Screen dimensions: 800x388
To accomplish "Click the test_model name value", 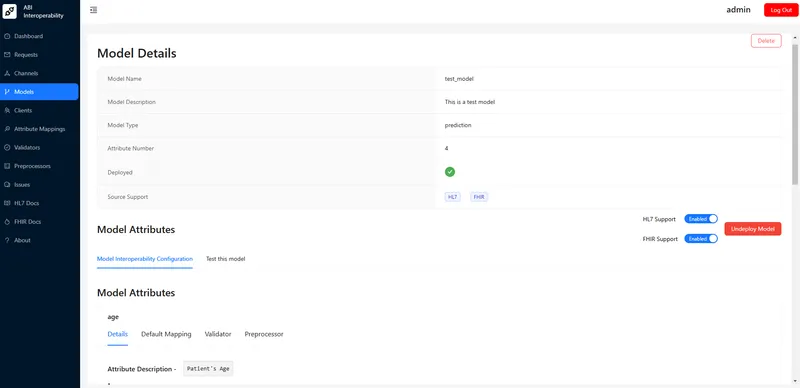I will click(x=459, y=79).
